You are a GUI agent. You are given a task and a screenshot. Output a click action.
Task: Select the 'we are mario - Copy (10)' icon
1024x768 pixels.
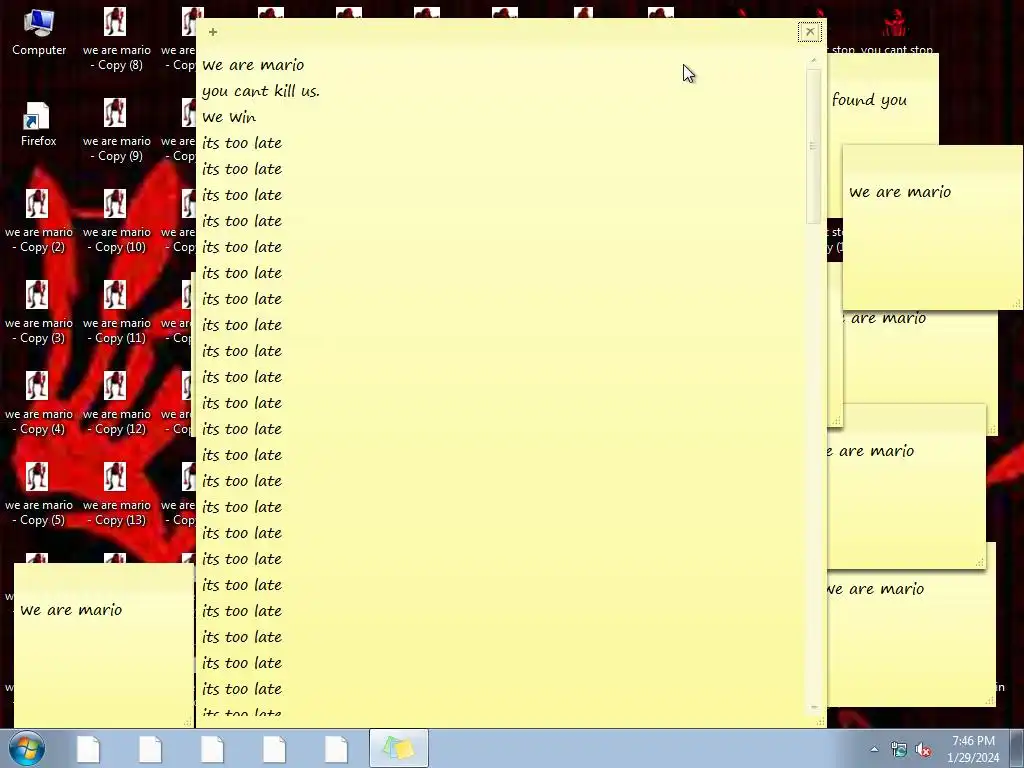pyautogui.click(x=116, y=221)
